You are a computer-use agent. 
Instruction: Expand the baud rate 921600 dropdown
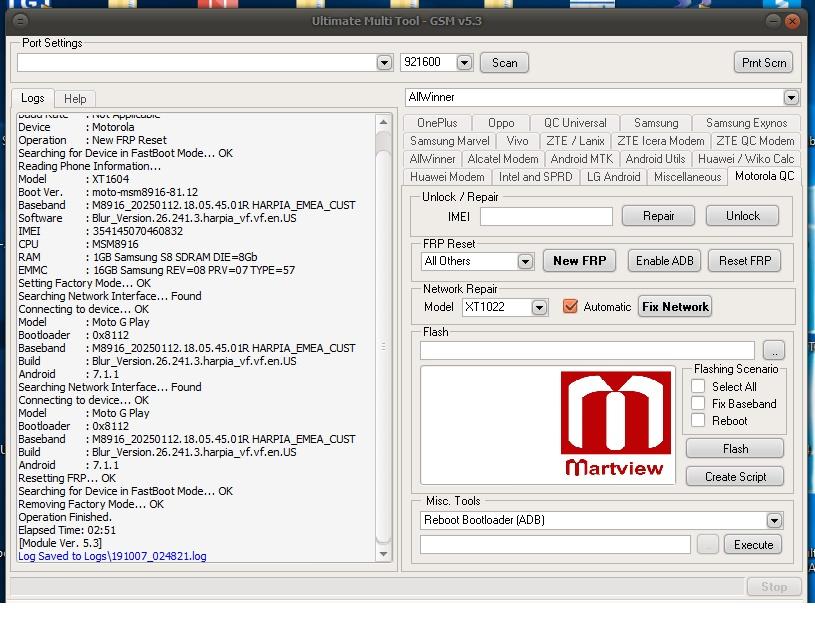pyautogui.click(x=464, y=62)
